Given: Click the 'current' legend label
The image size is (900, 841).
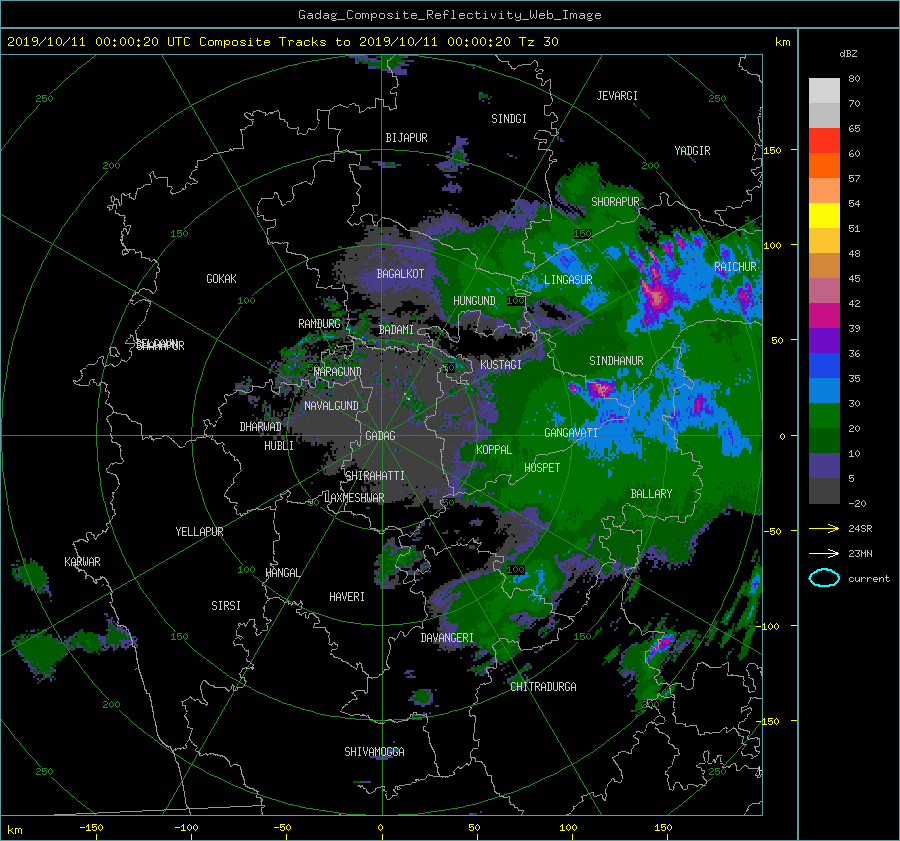Looking at the screenshot, I should click(x=868, y=579).
